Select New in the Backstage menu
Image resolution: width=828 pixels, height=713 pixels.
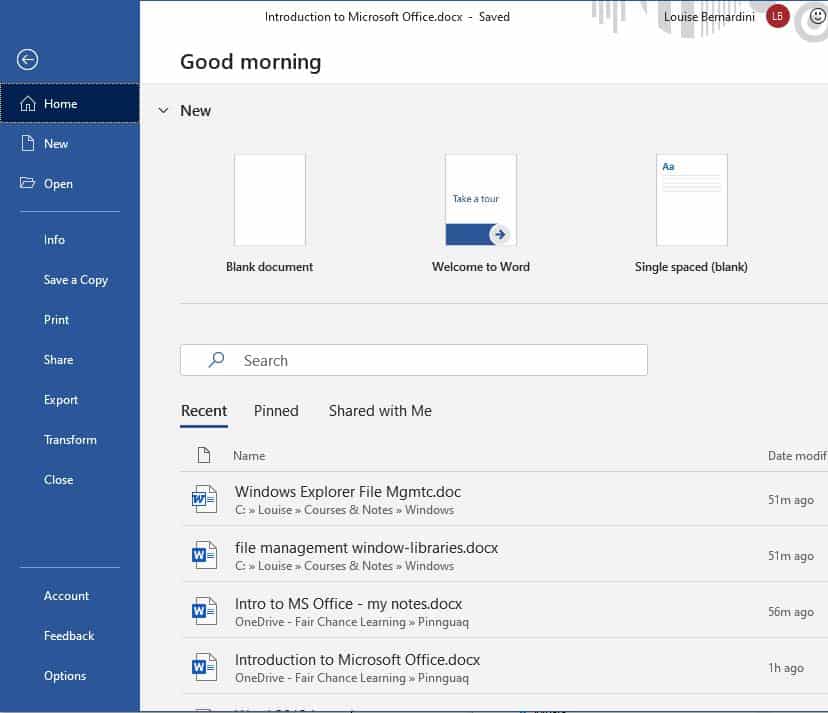coord(70,144)
